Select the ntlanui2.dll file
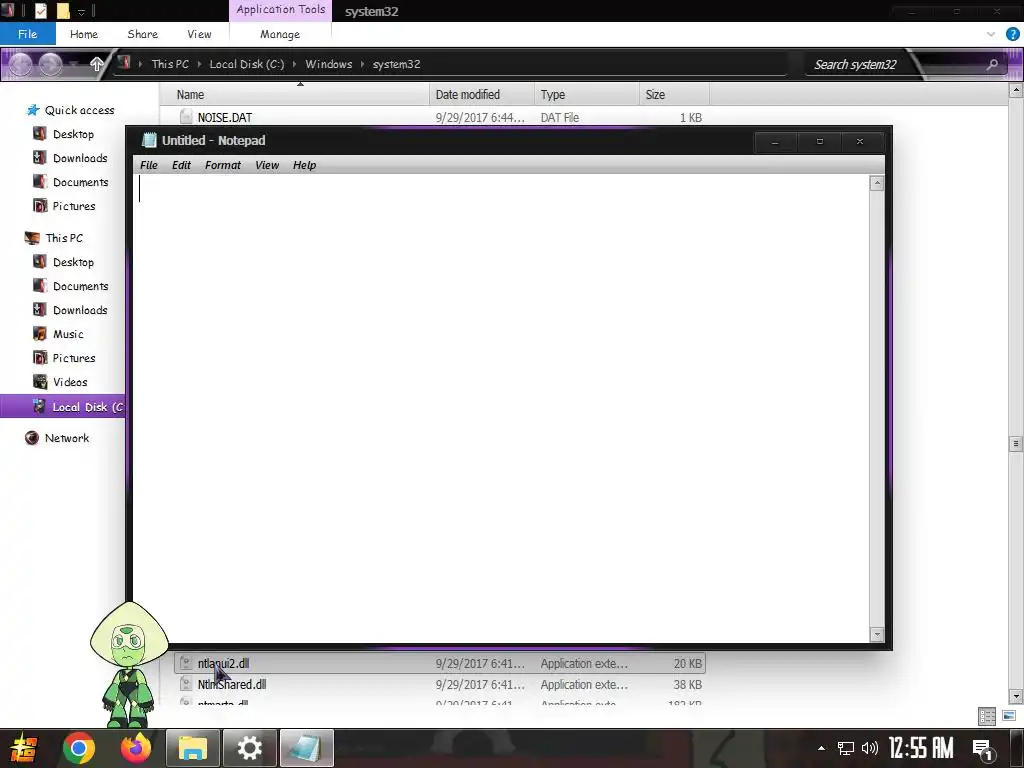The height and width of the screenshot is (768, 1024). click(440, 663)
